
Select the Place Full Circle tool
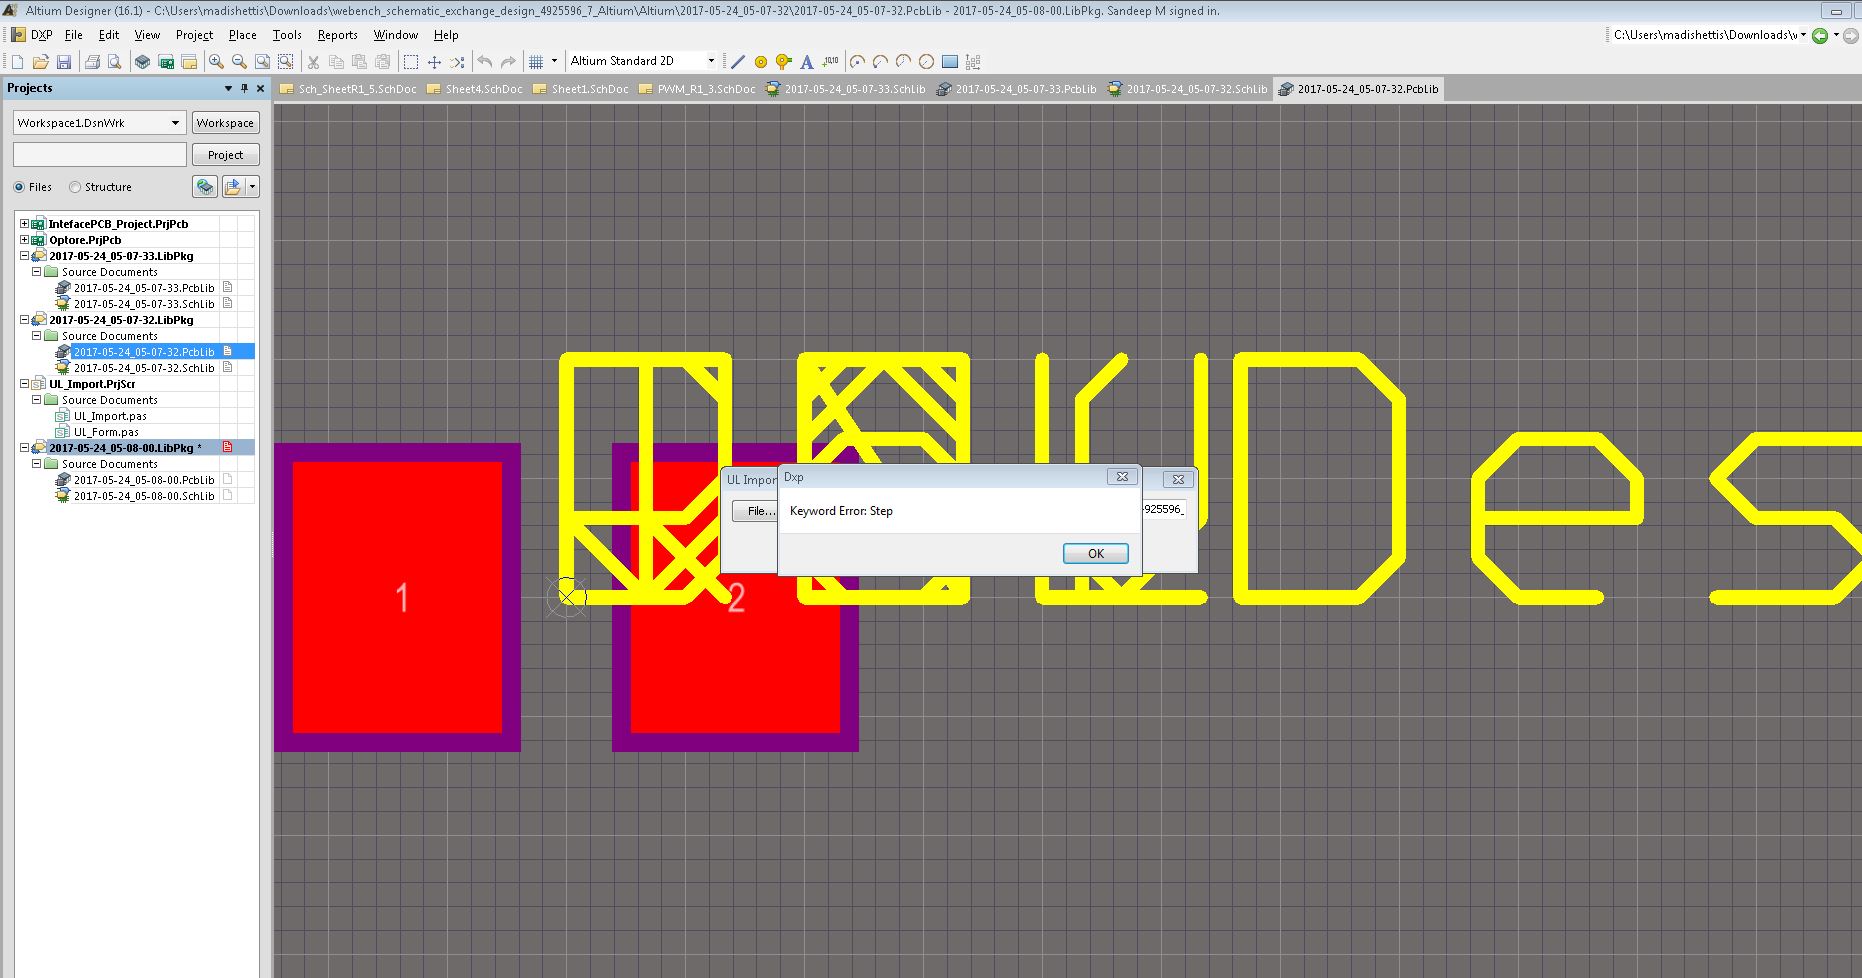pos(926,62)
